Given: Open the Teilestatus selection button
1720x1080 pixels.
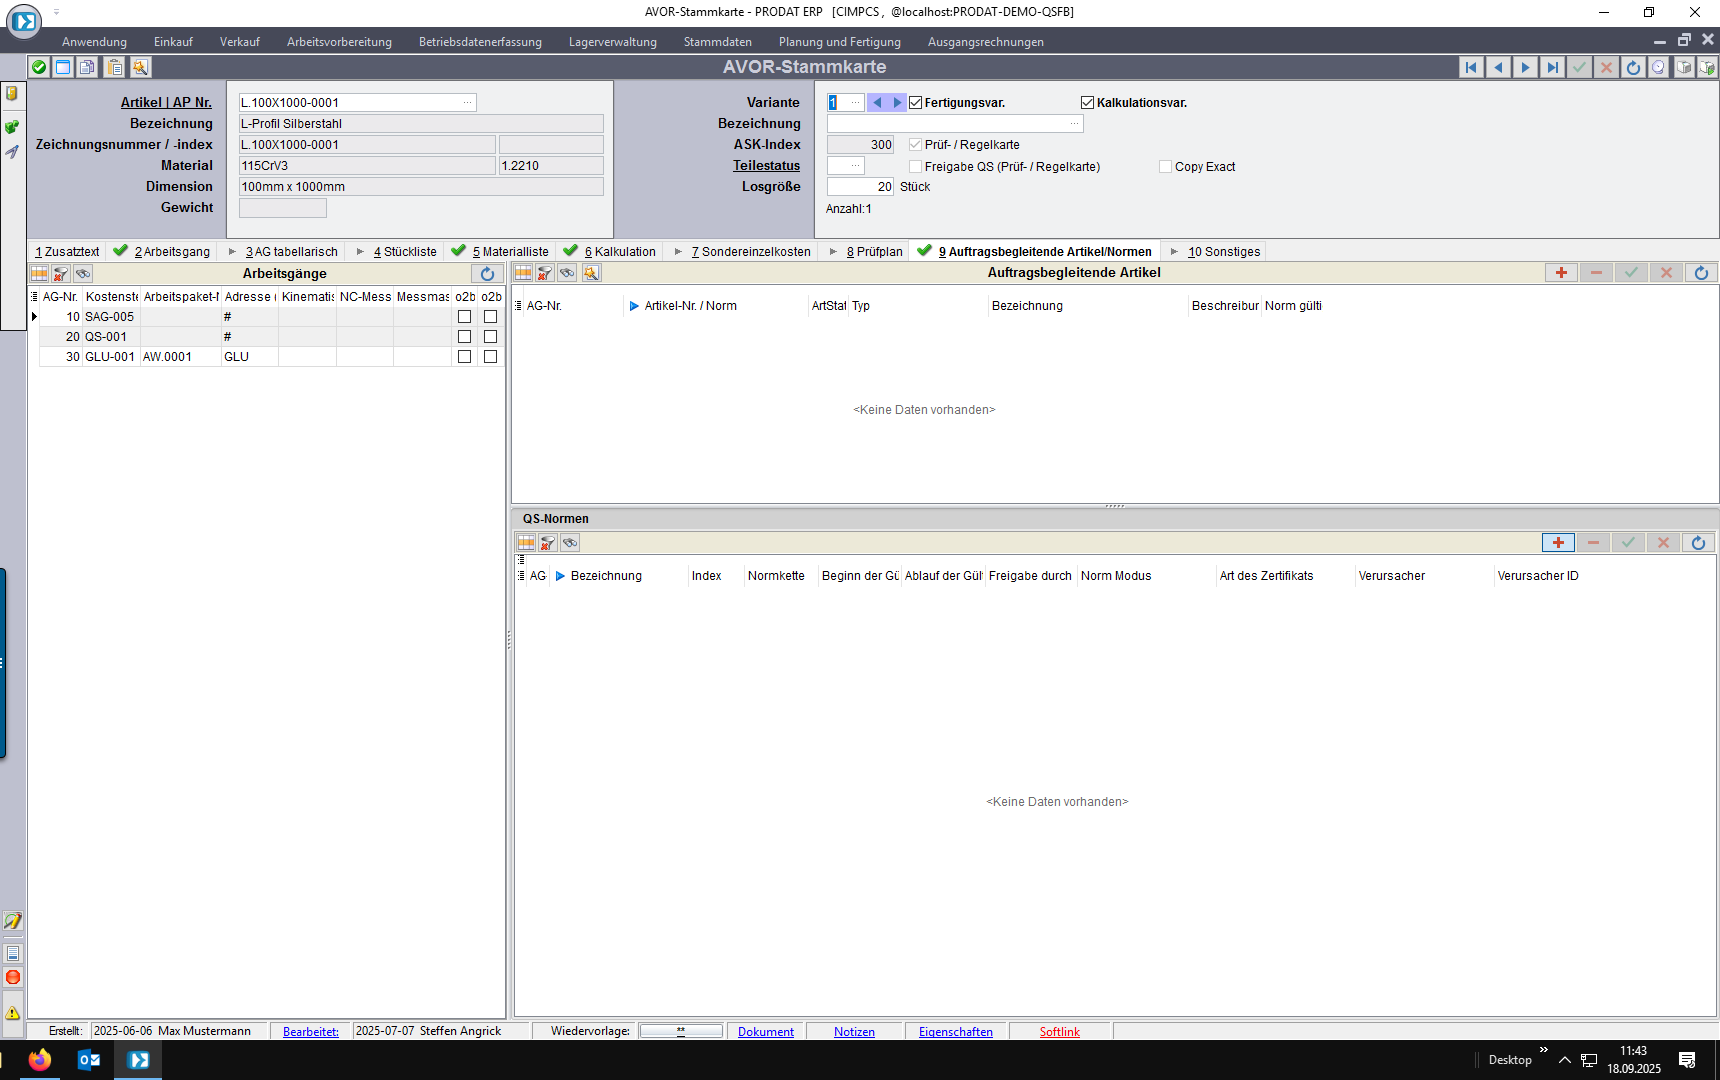Looking at the screenshot, I should [855, 166].
